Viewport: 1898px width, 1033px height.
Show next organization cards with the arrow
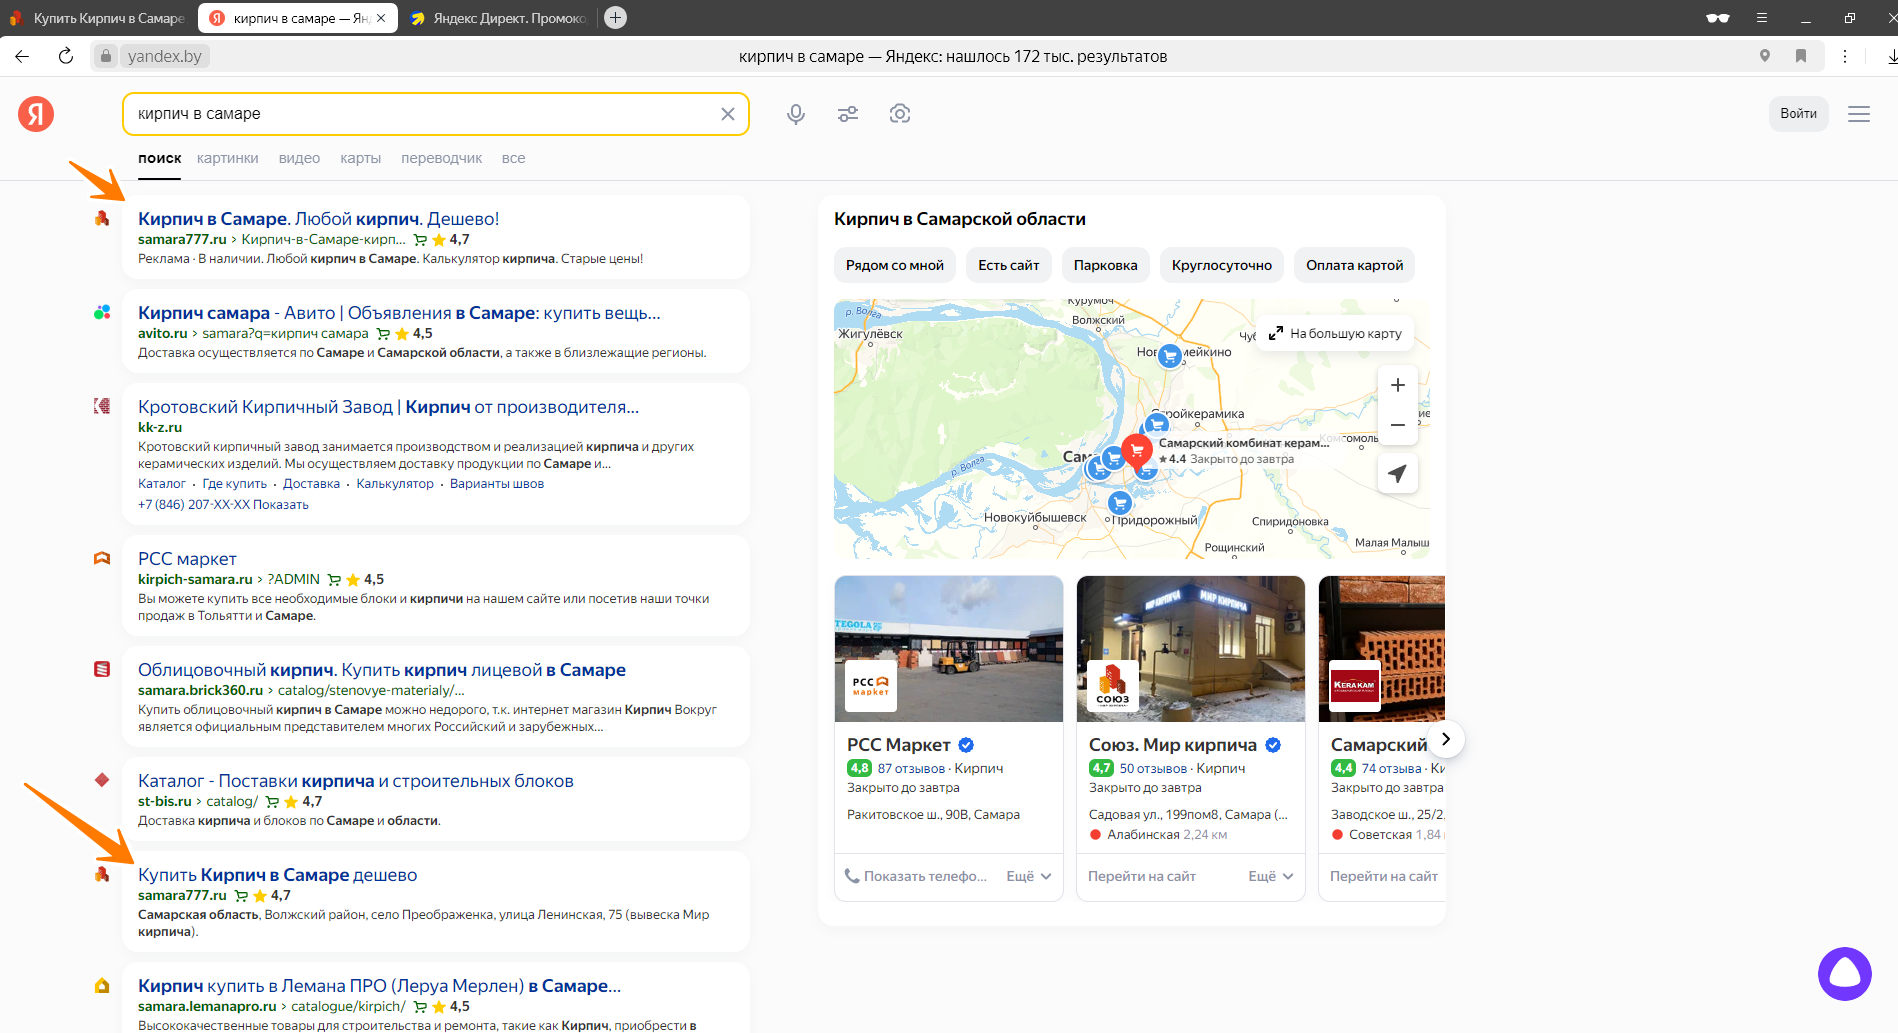(x=1446, y=739)
